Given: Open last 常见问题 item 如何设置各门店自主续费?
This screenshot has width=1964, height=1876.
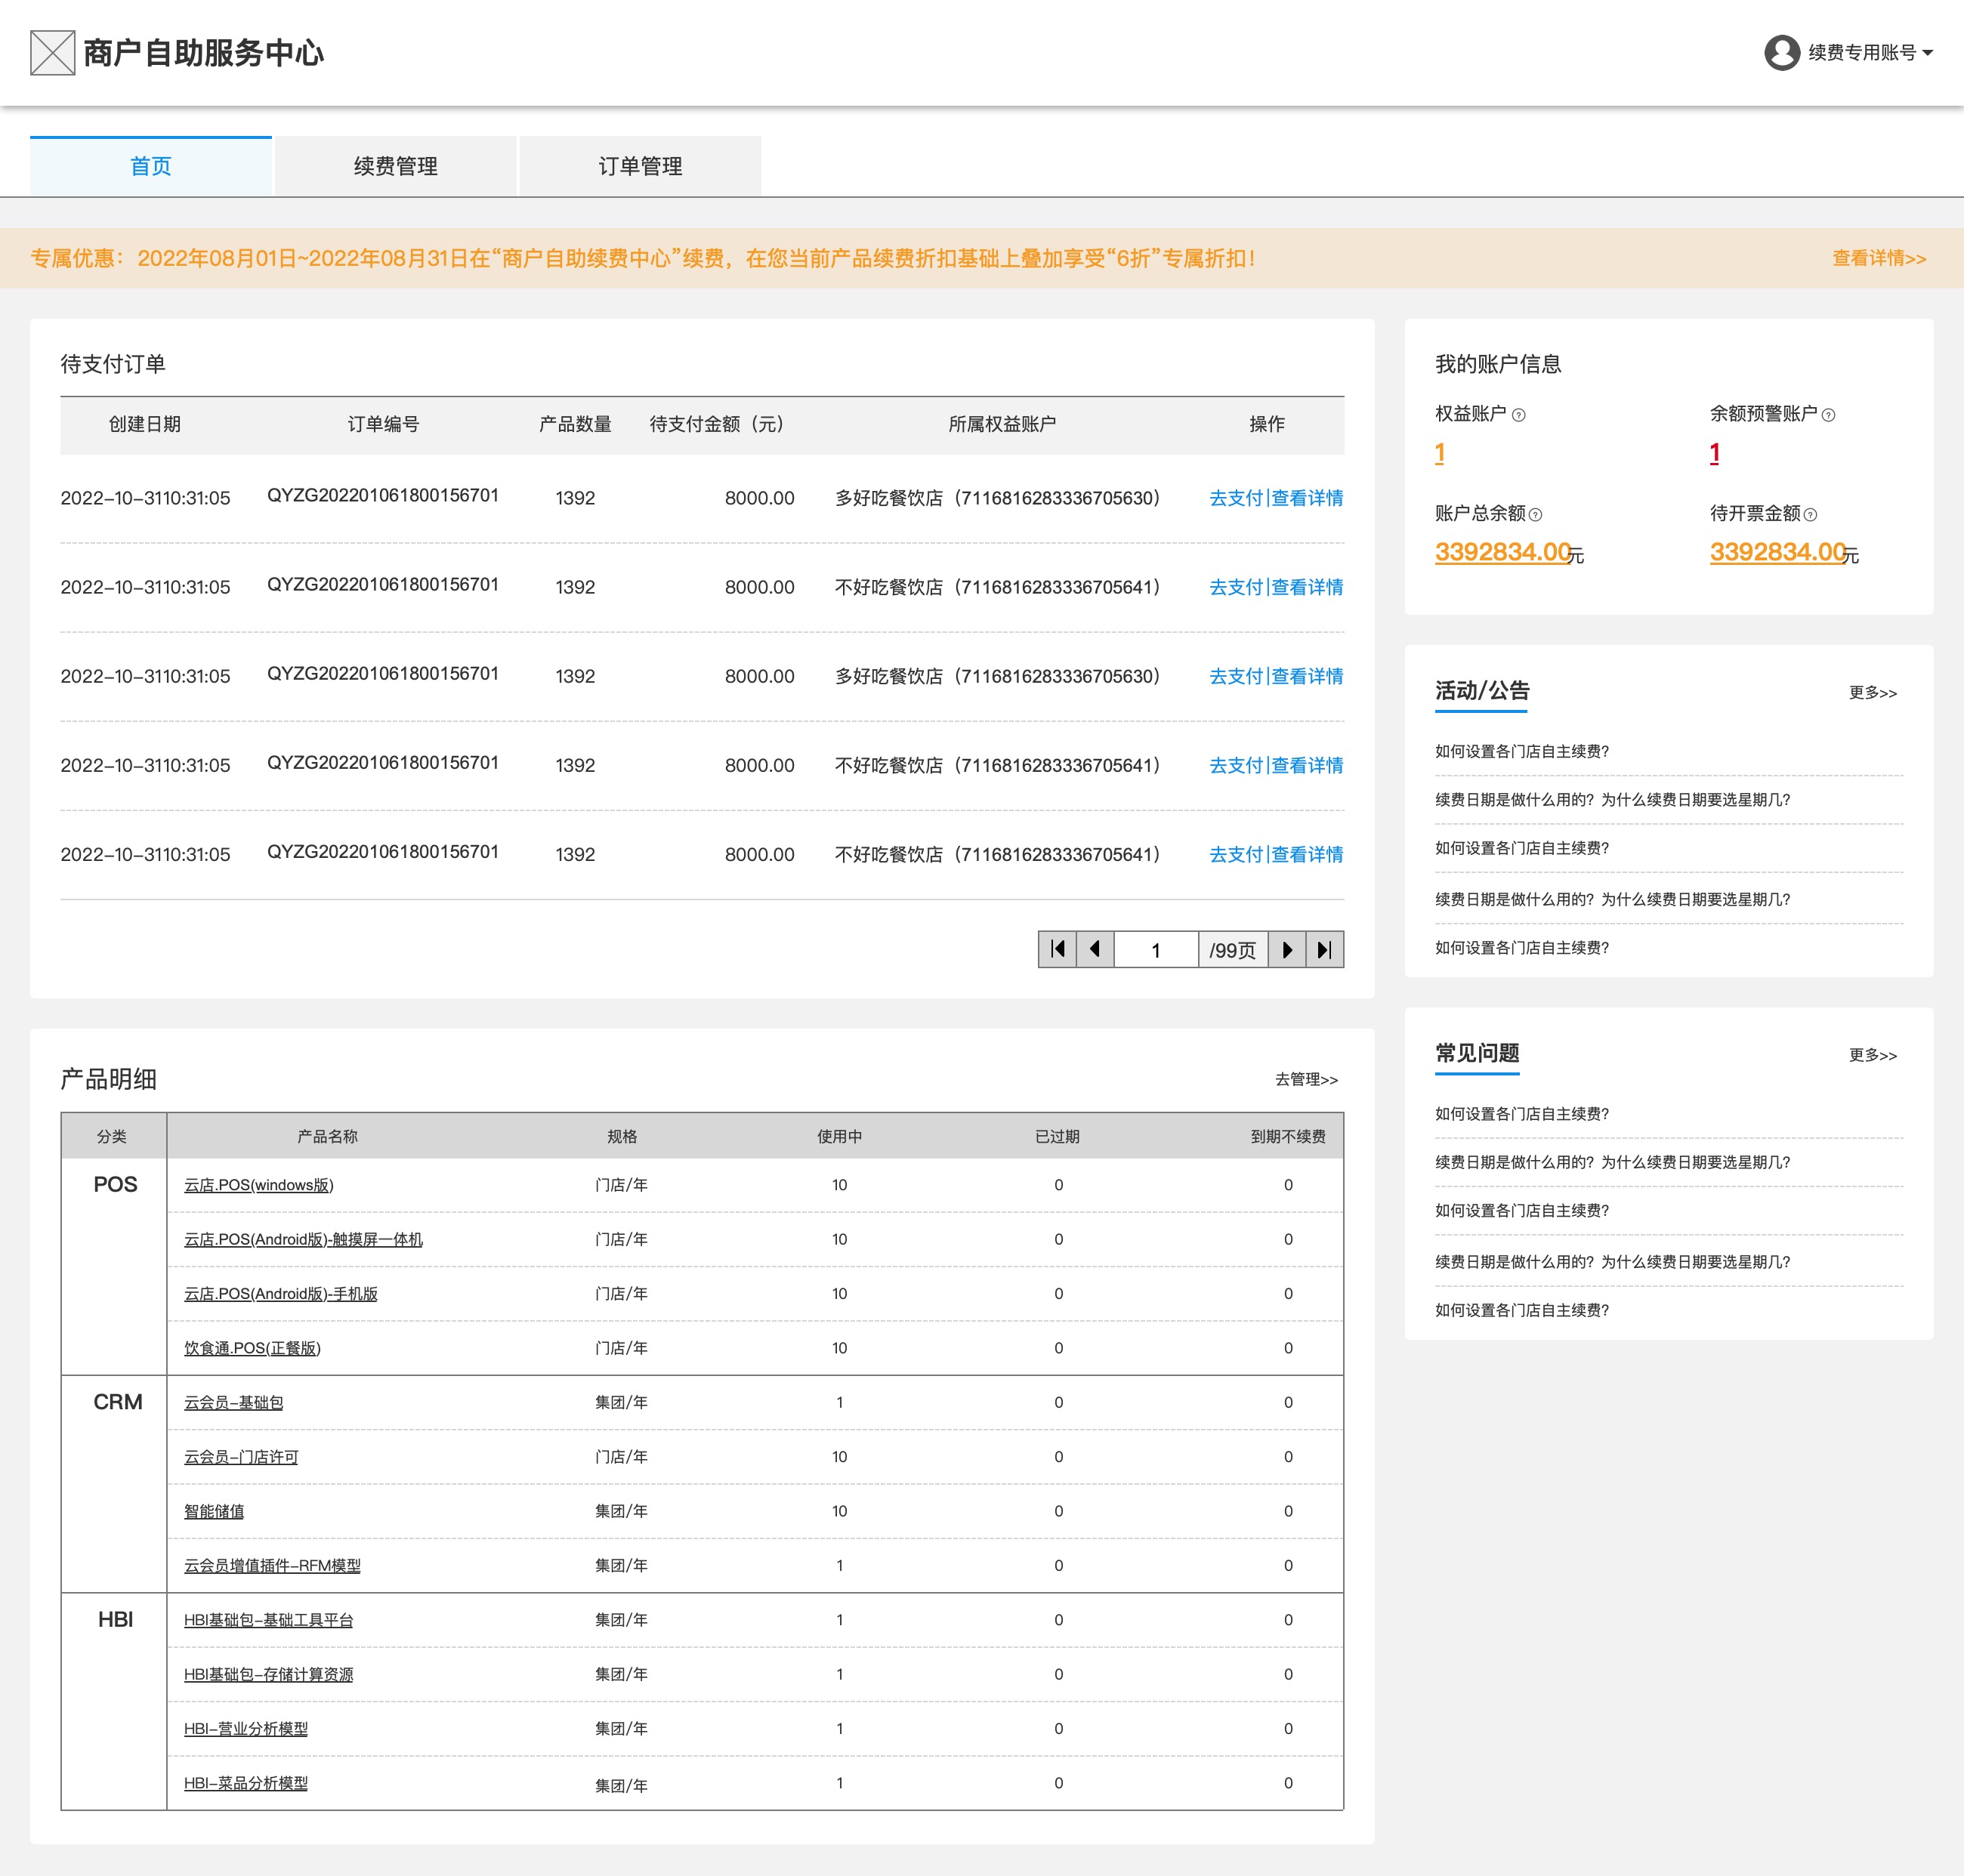Looking at the screenshot, I should click(x=1522, y=1310).
